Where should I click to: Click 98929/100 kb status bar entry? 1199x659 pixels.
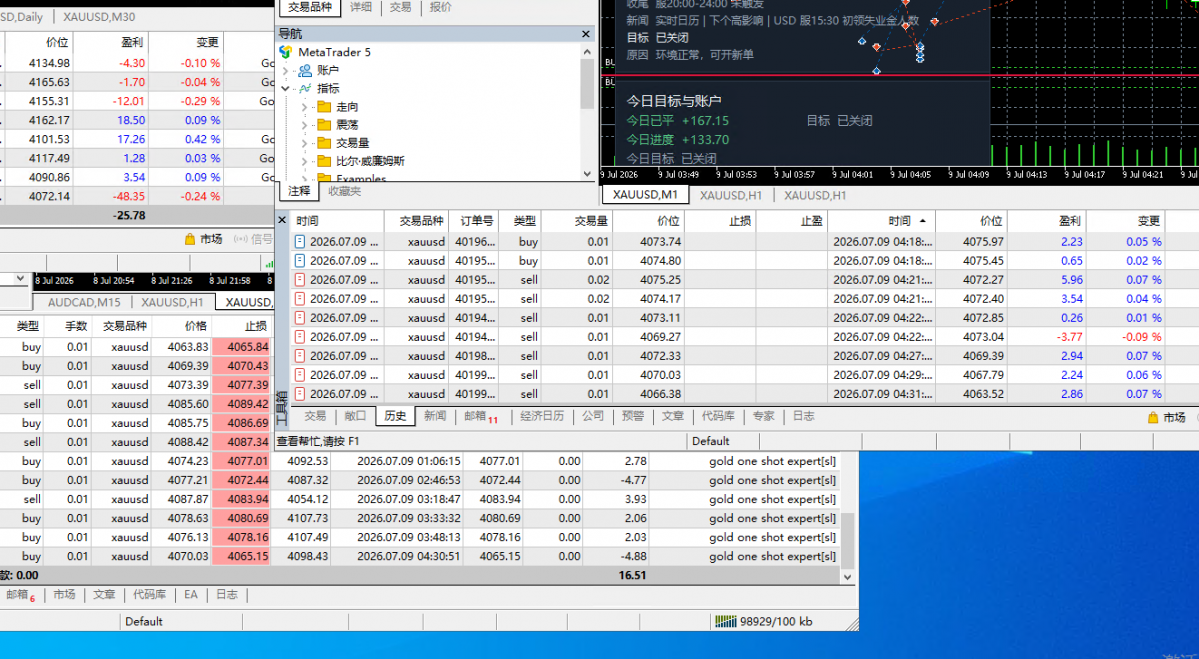point(776,622)
